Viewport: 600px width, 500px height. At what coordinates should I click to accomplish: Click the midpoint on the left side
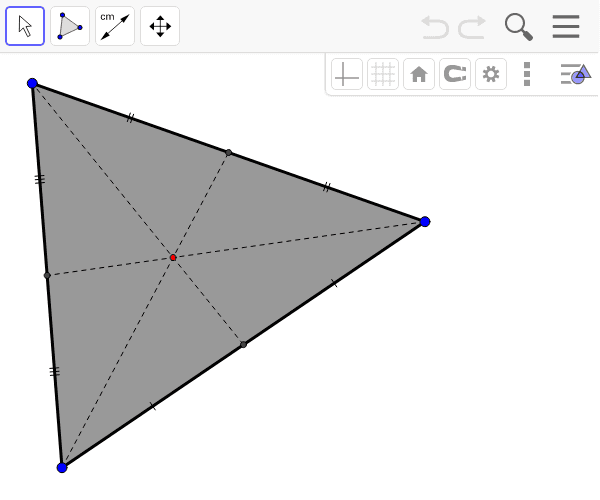(47, 275)
